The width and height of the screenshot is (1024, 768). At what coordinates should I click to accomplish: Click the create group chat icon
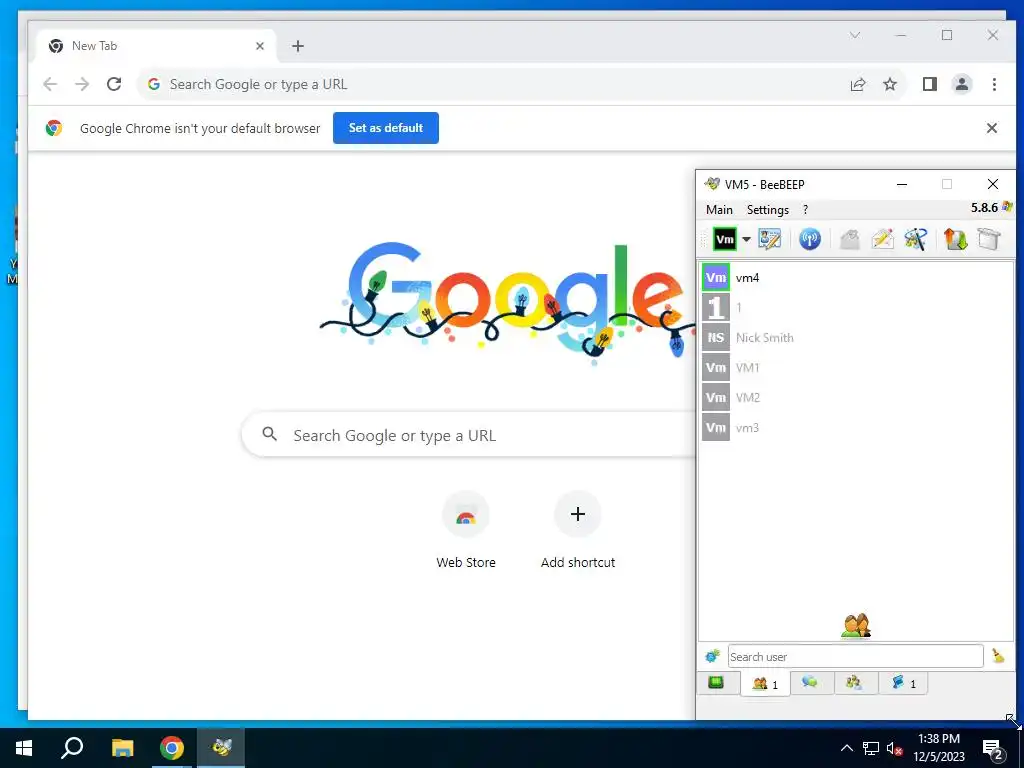pyautogui.click(x=916, y=240)
